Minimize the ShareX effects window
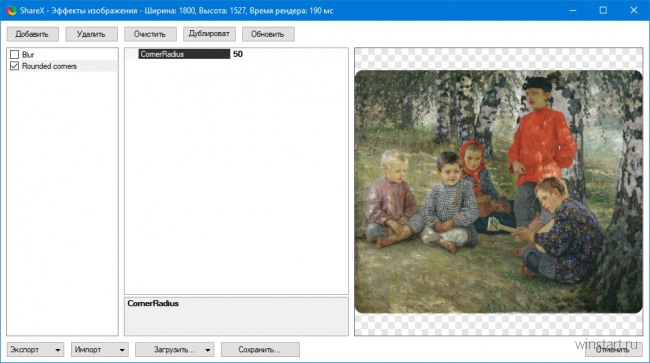The width and height of the screenshot is (650, 363). [573, 10]
